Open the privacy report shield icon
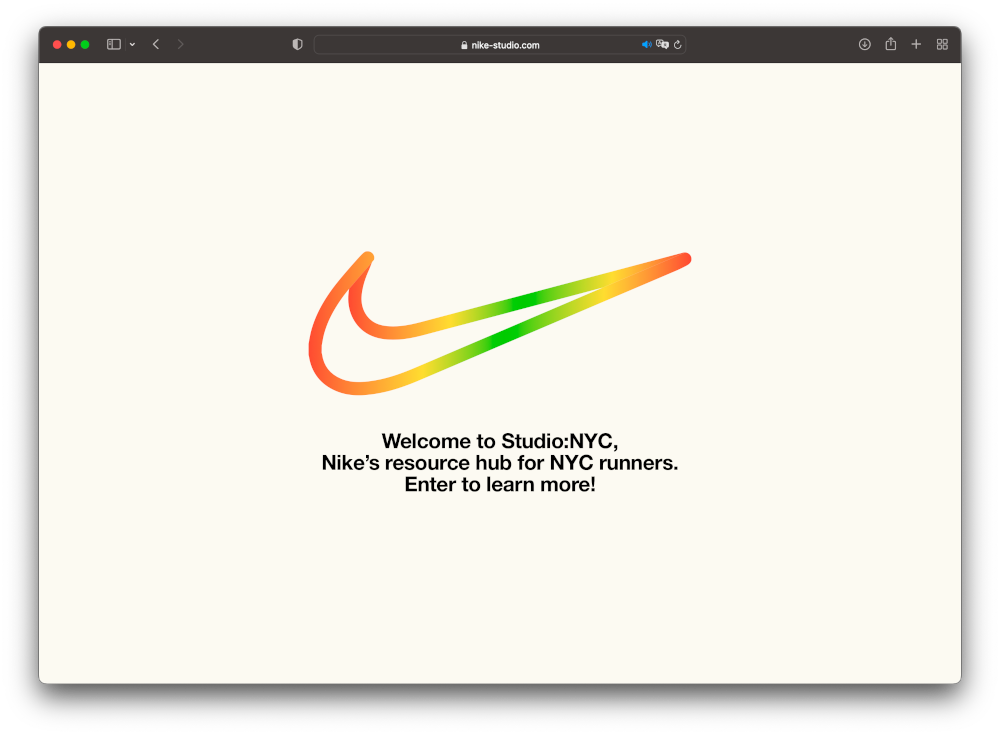 coord(297,45)
